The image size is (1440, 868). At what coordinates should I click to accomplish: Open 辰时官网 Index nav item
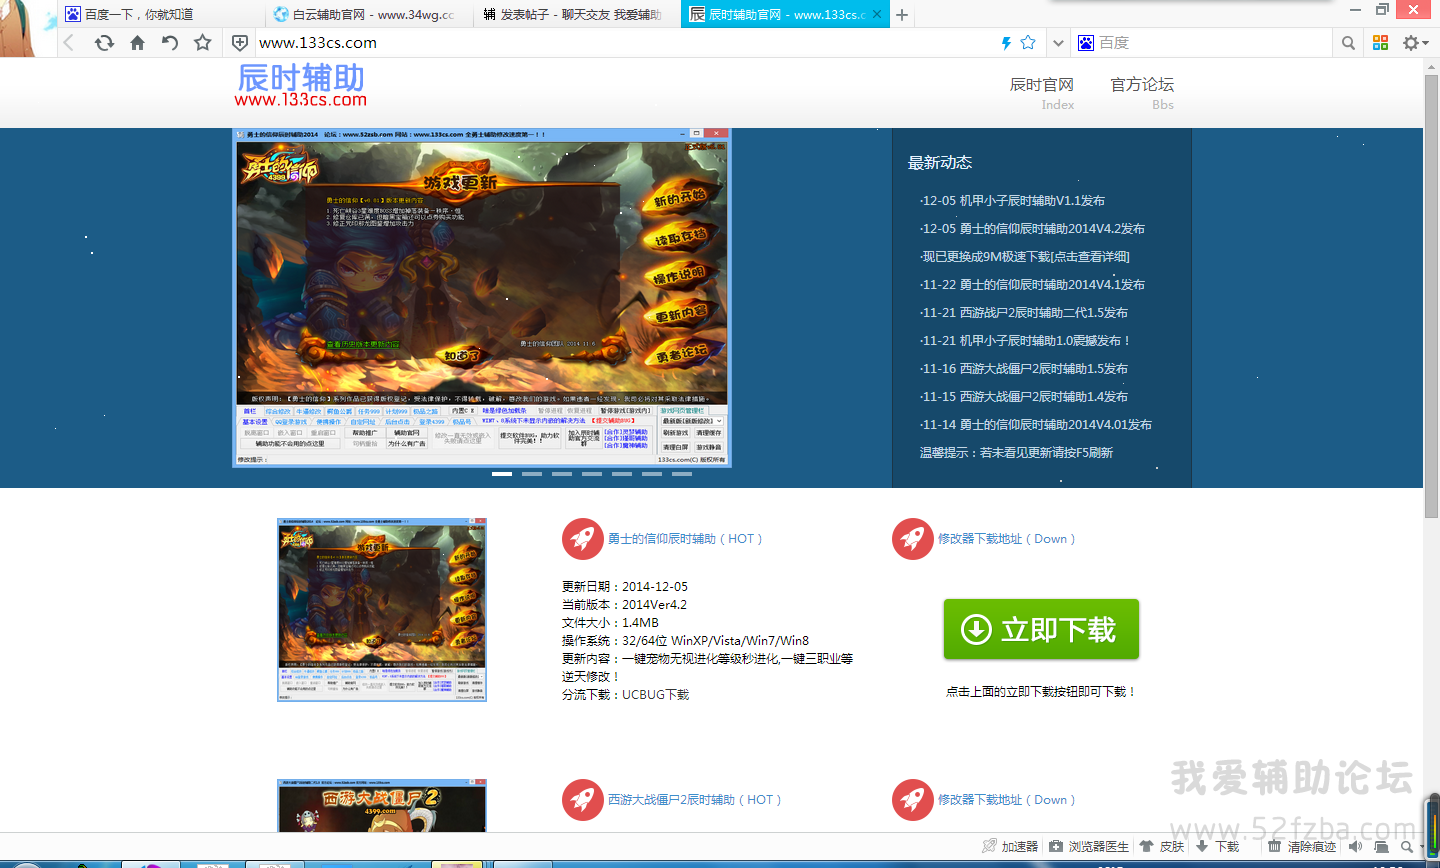point(1042,92)
